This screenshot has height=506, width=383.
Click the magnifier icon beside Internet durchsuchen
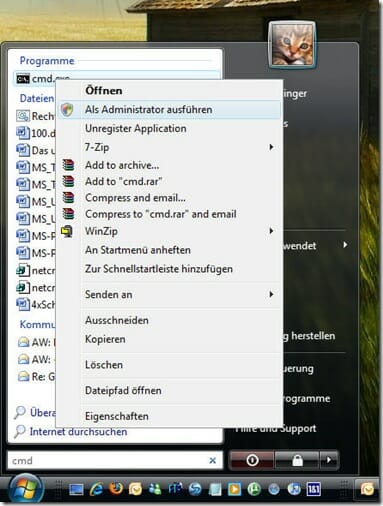tap(20, 431)
